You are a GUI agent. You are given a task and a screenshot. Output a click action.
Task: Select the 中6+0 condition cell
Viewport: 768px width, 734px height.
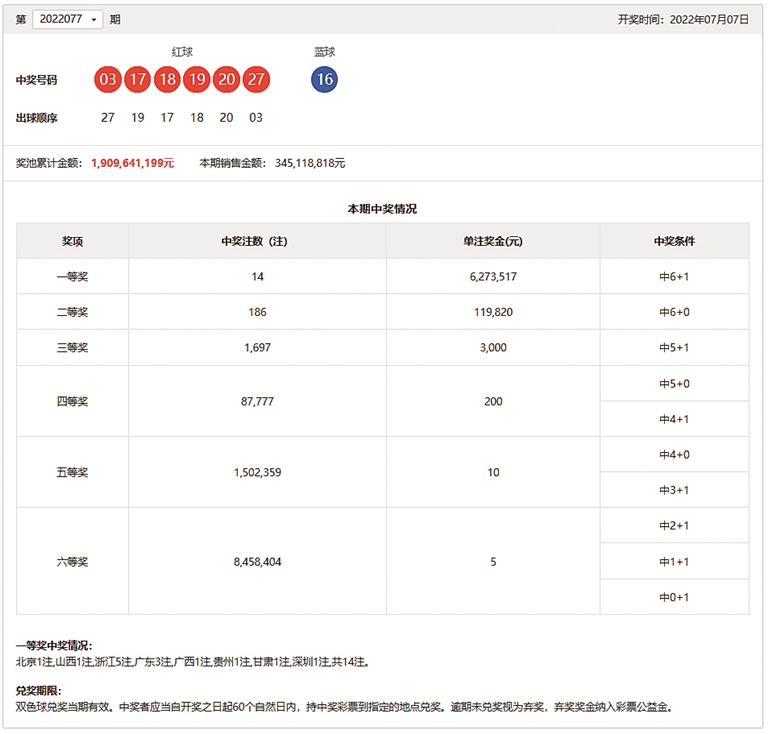click(674, 312)
